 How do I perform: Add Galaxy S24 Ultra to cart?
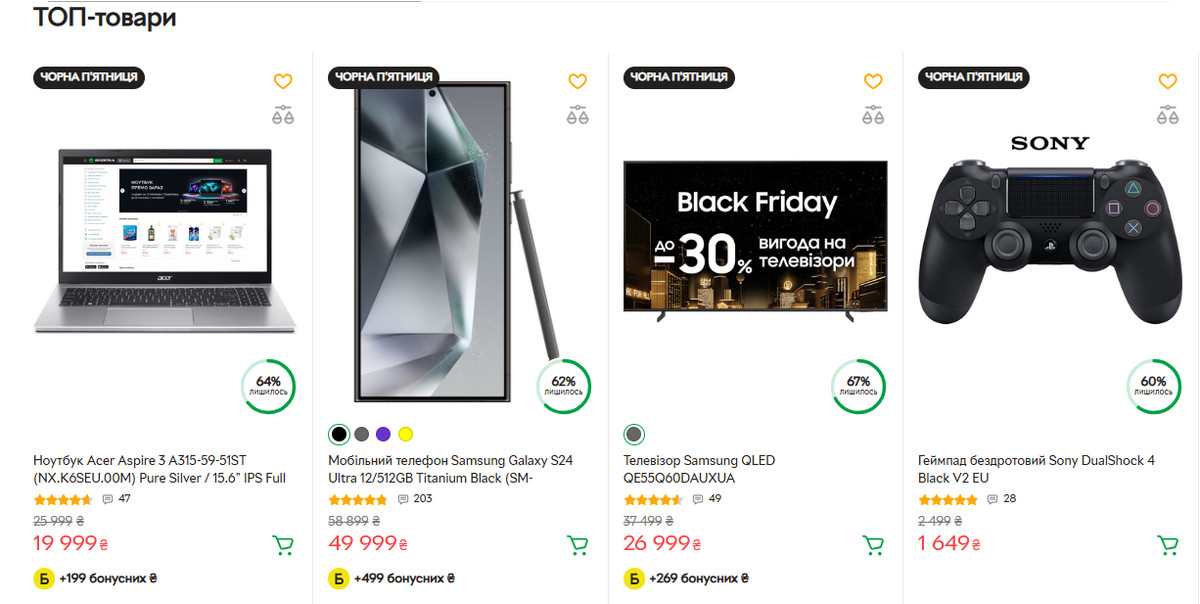[577, 545]
